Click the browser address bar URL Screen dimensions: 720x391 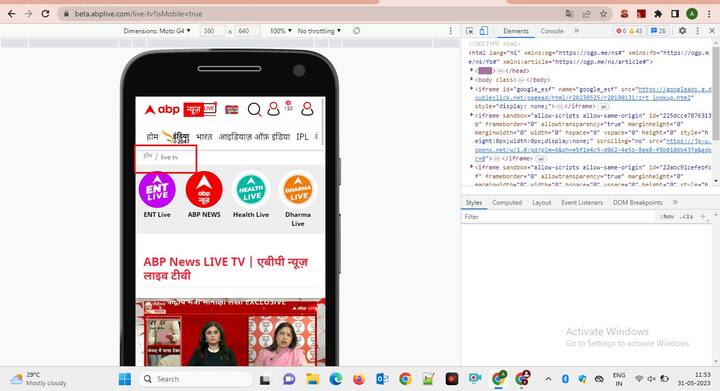coord(138,14)
